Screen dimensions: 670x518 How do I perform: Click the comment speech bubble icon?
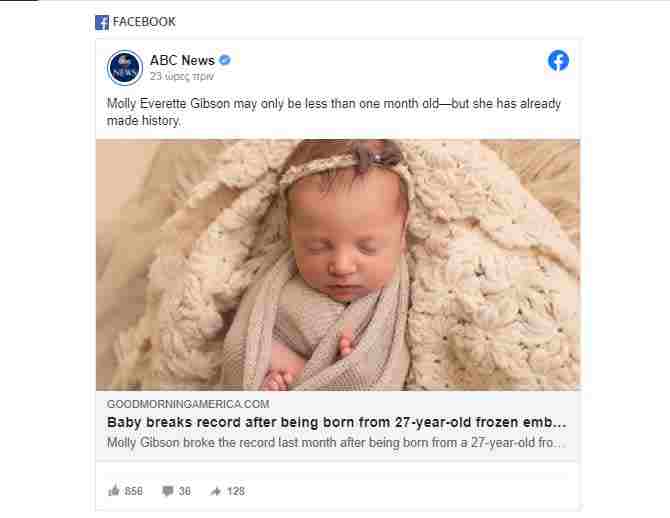pos(168,491)
